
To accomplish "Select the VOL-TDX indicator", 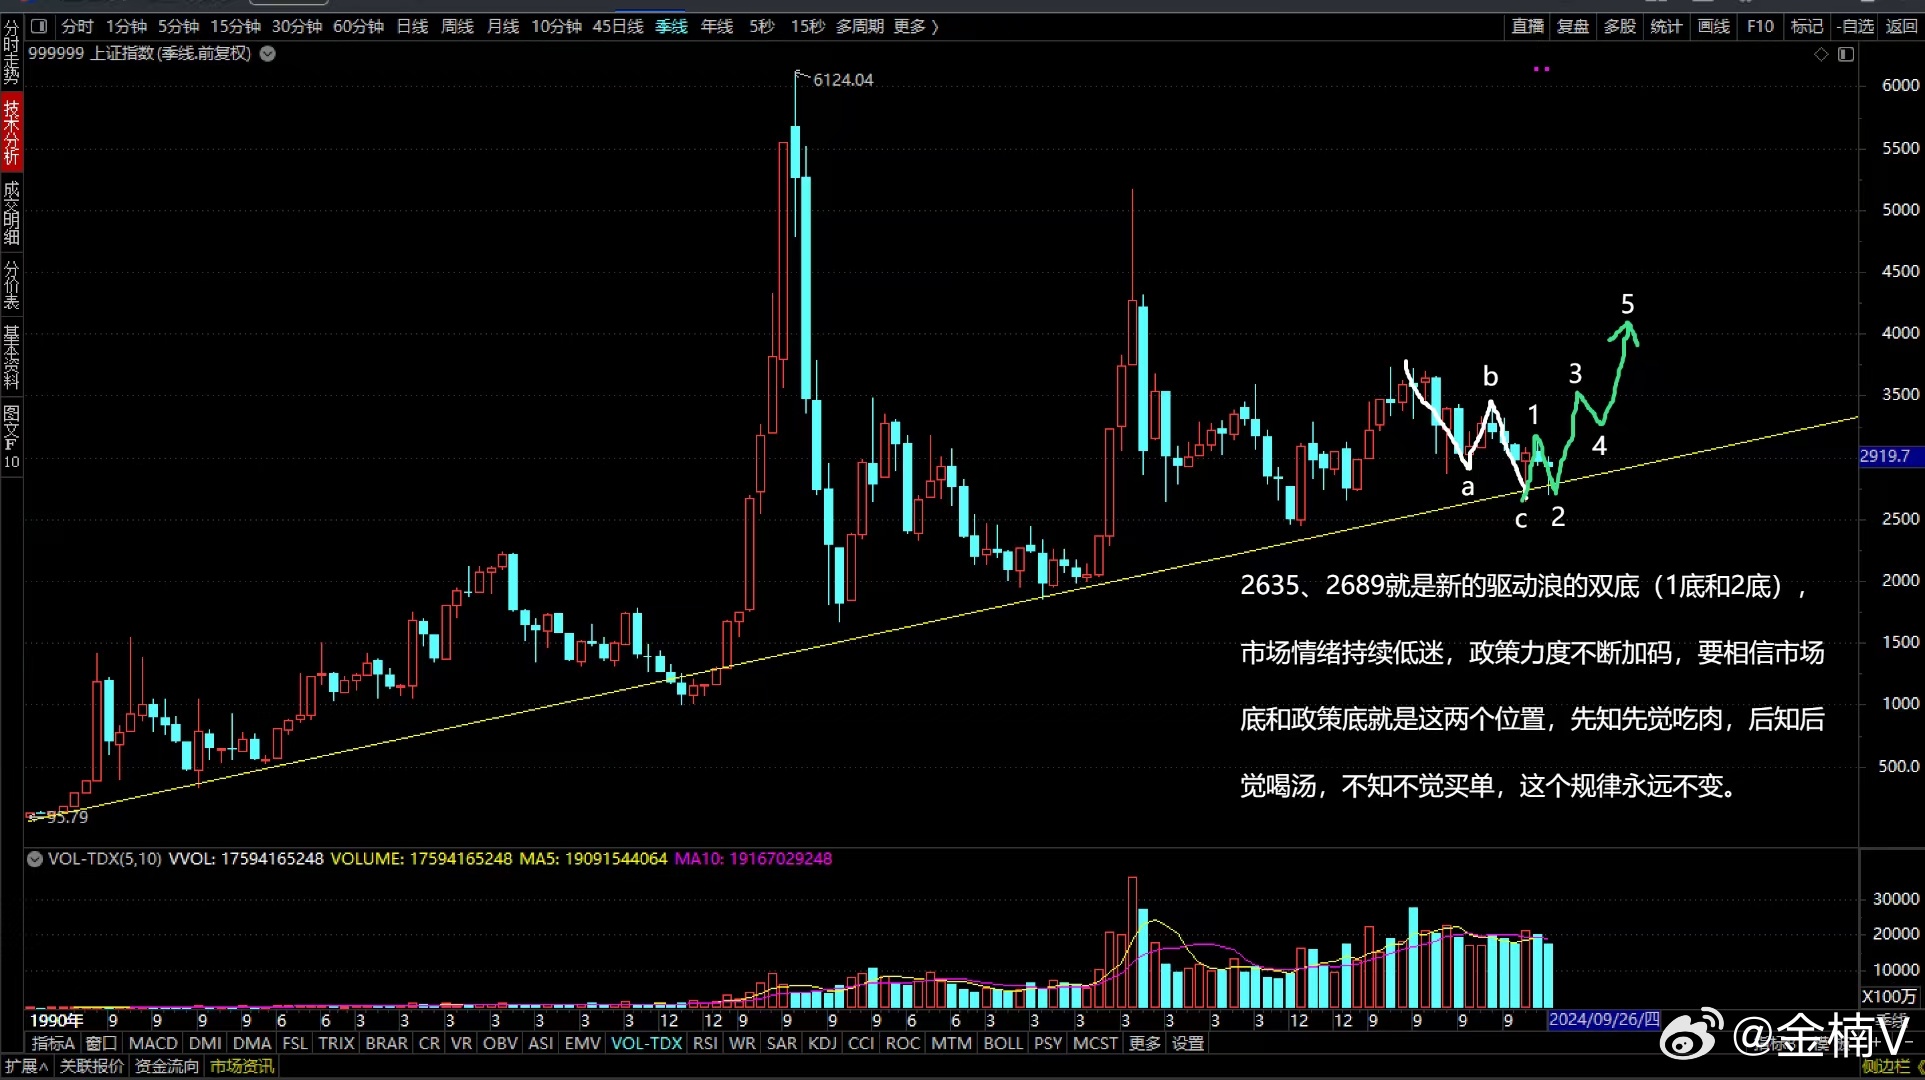I will (646, 1043).
